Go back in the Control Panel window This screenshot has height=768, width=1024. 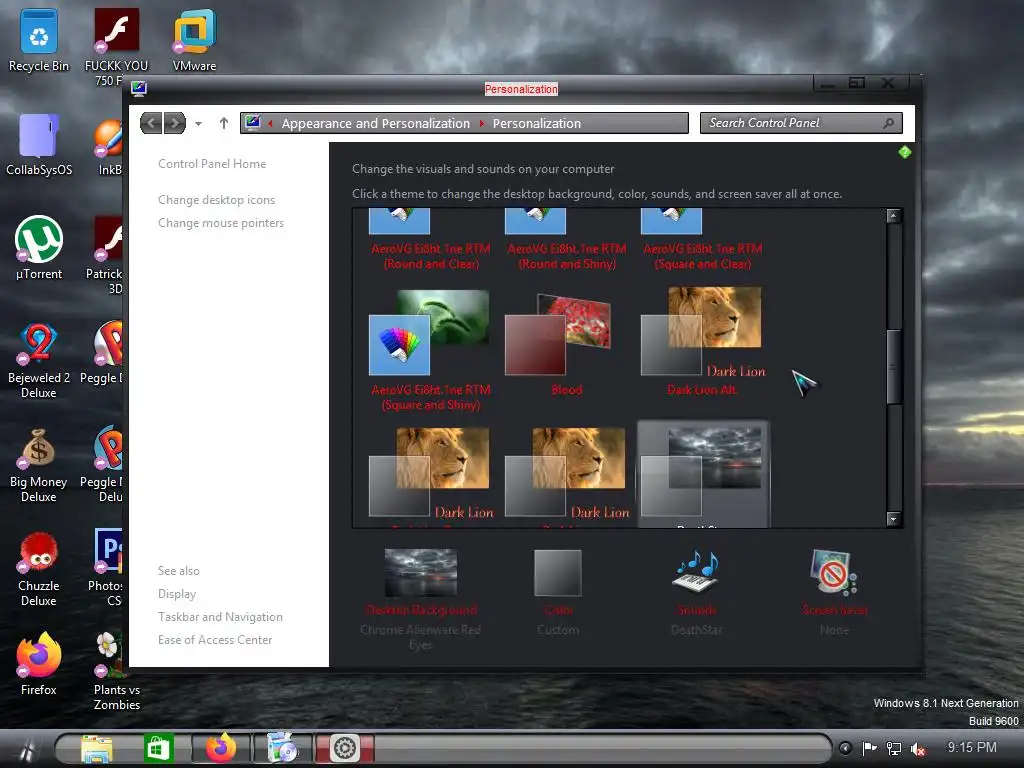click(152, 123)
